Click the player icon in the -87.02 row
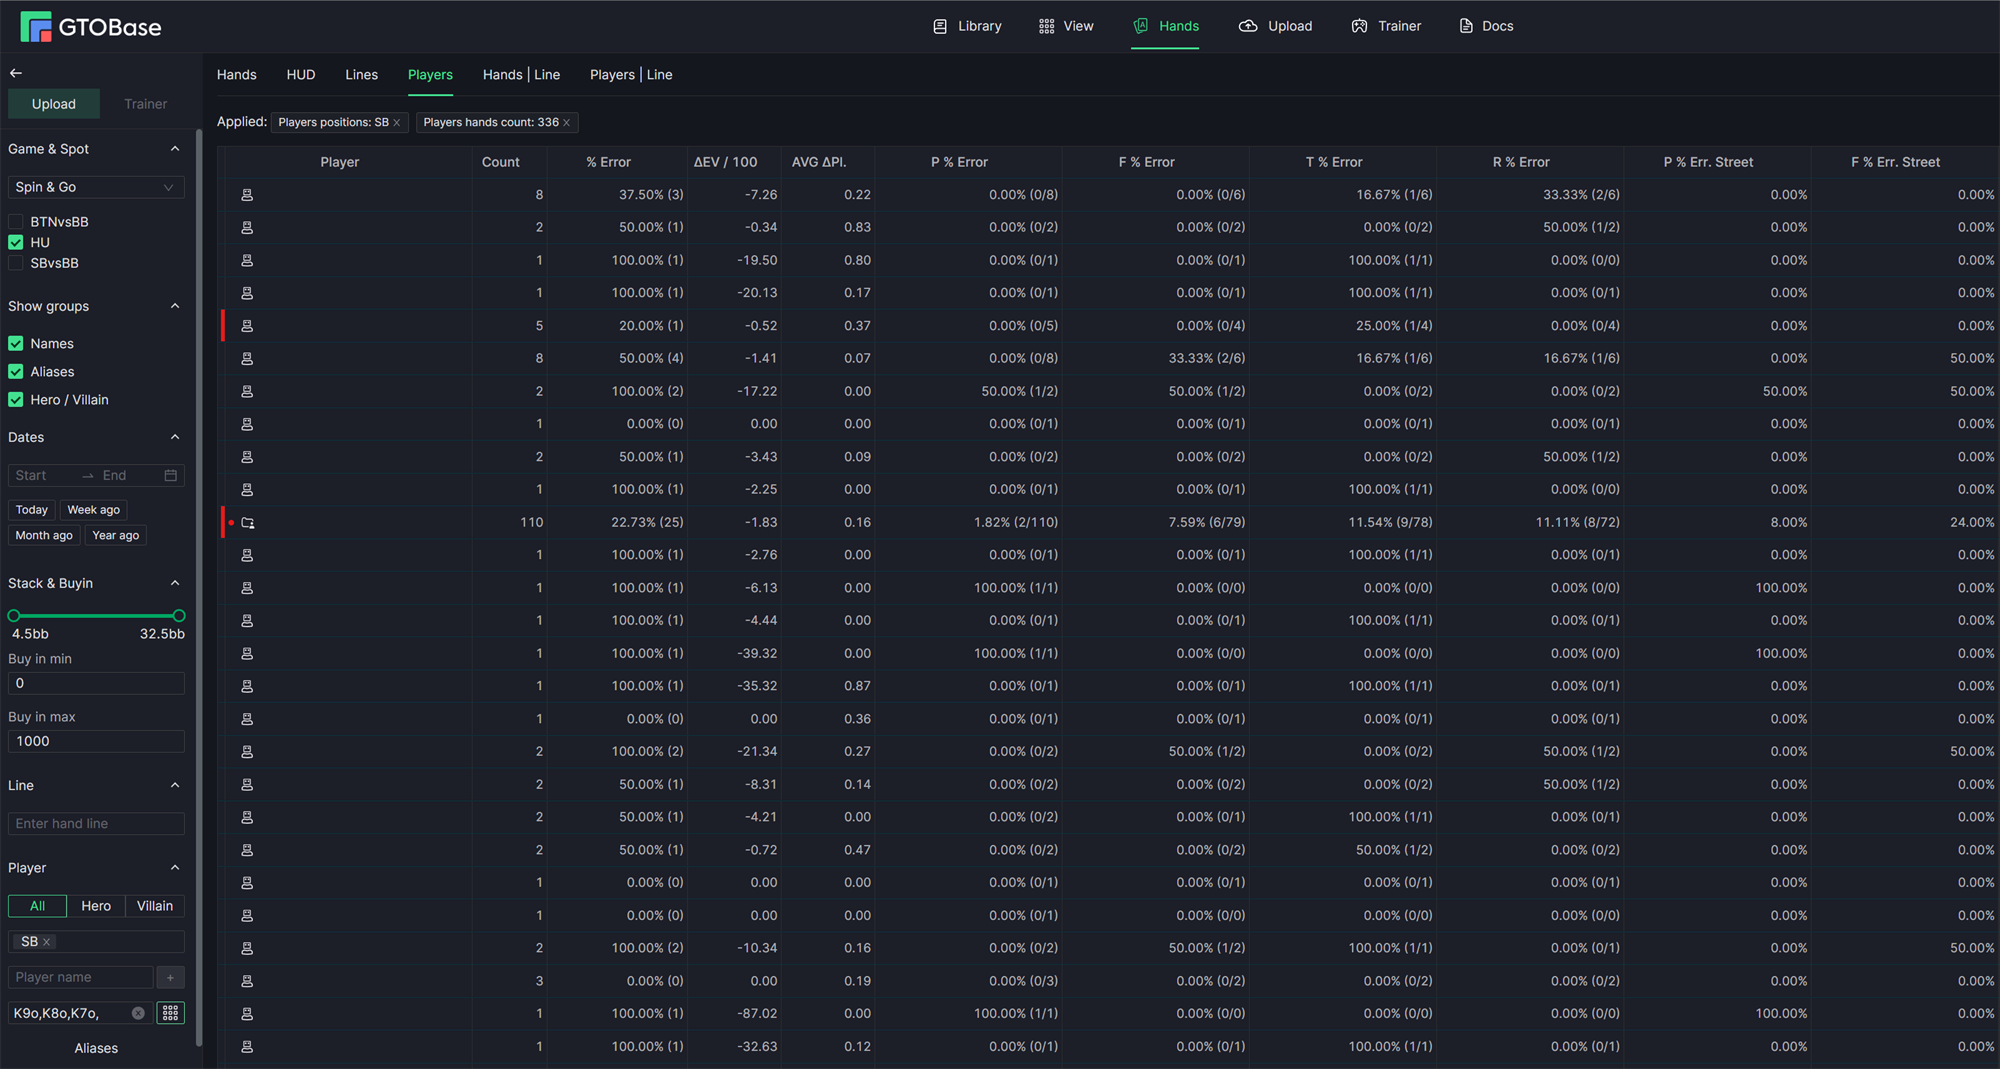 coord(247,1014)
